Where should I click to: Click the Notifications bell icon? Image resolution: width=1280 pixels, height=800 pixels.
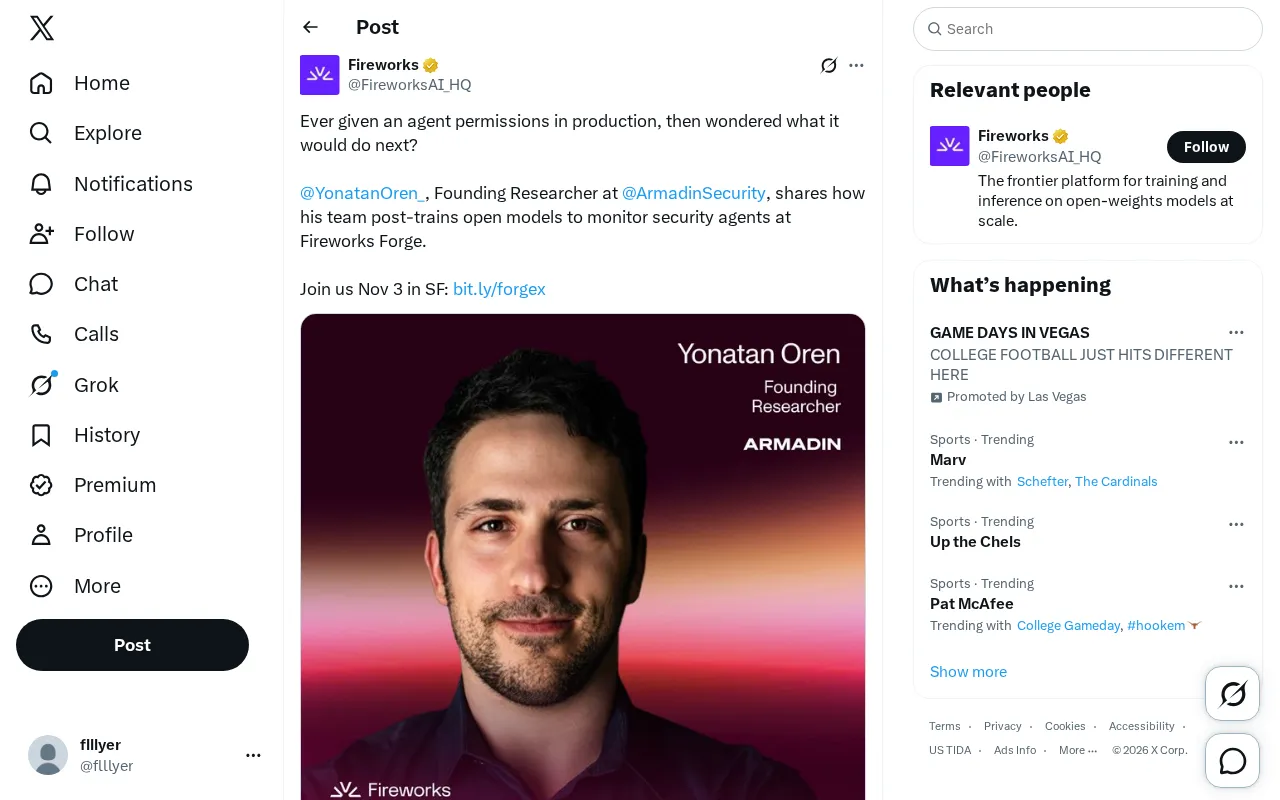(x=41, y=184)
